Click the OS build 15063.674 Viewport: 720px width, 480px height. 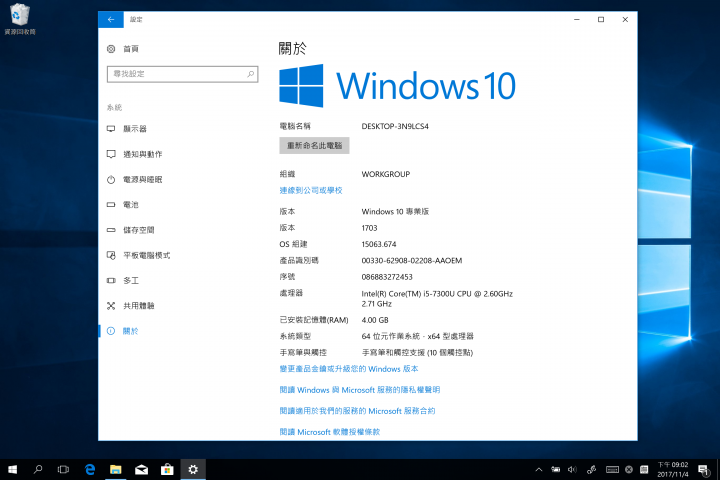[379, 244]
